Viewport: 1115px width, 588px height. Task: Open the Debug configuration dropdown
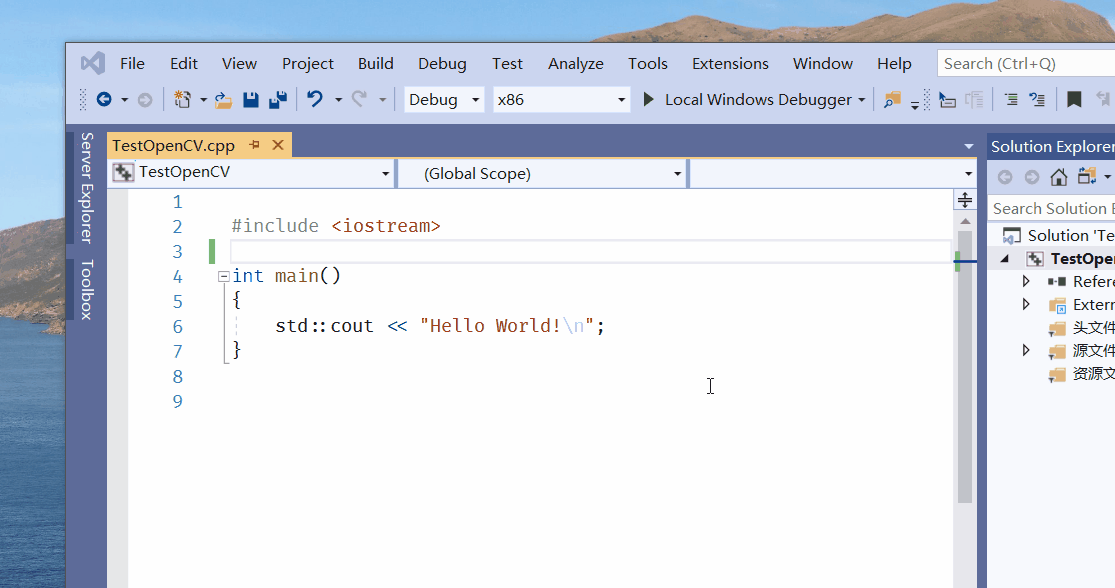[x=444, y=100]
